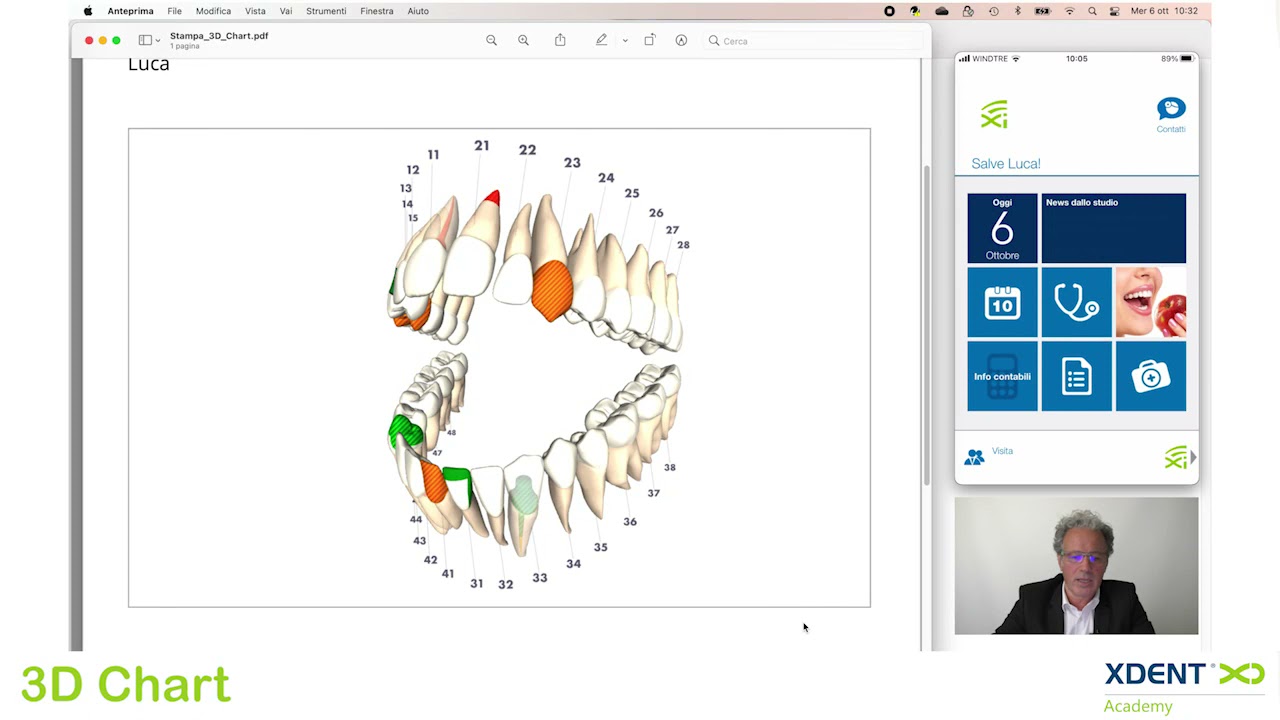Open the Share icon in Preview toolbar
This screenshot has height=720, width=1280.
point(560,40)
